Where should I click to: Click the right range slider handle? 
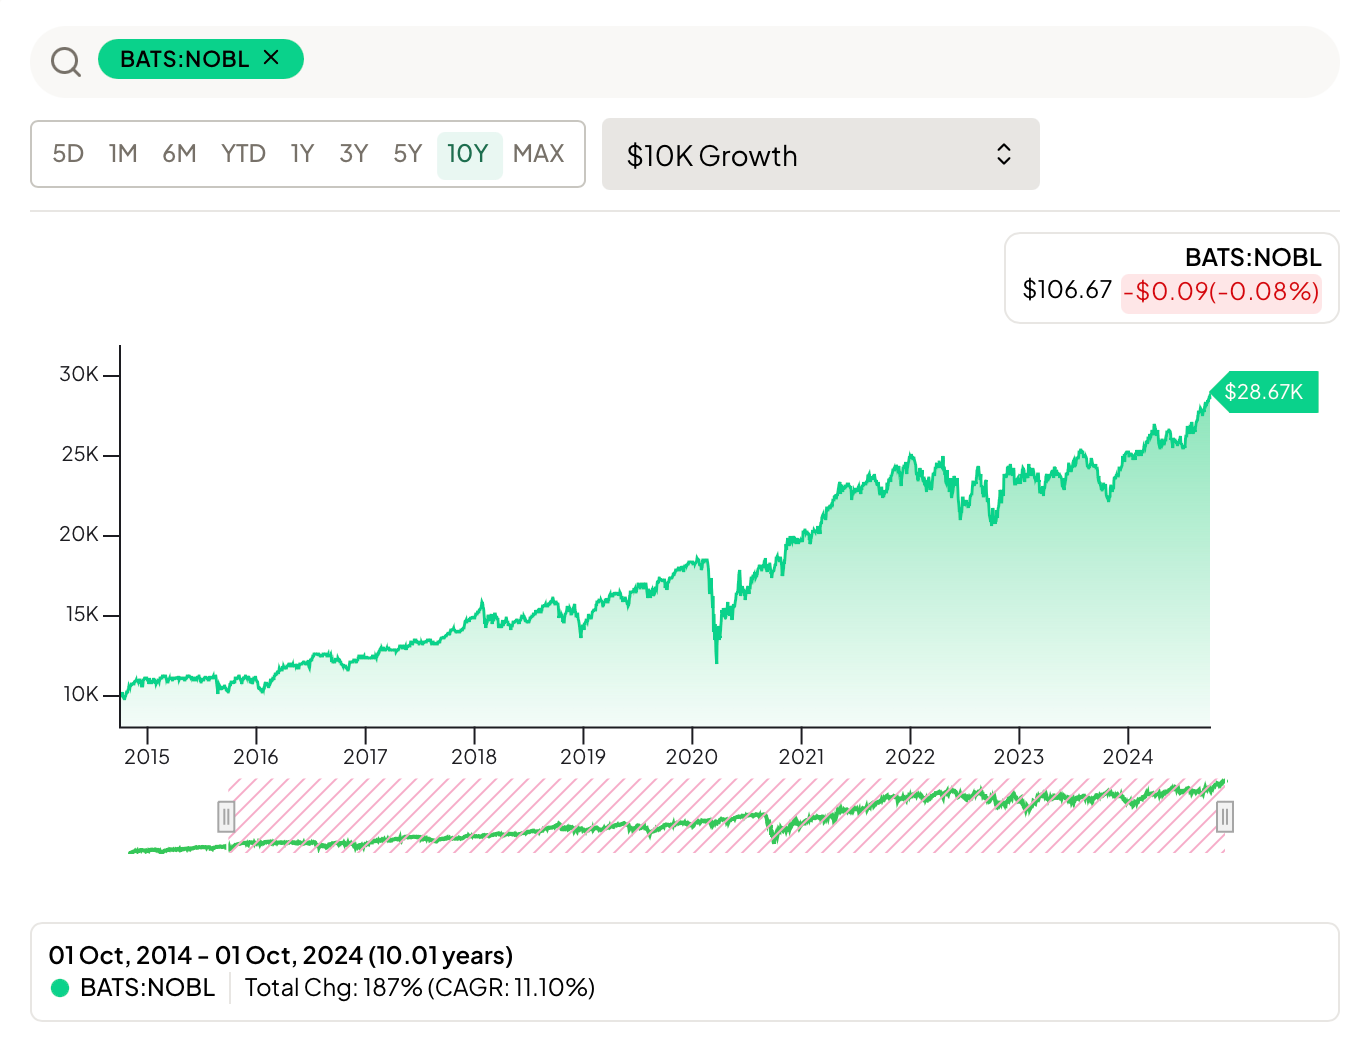click(x=1224, y=817)
